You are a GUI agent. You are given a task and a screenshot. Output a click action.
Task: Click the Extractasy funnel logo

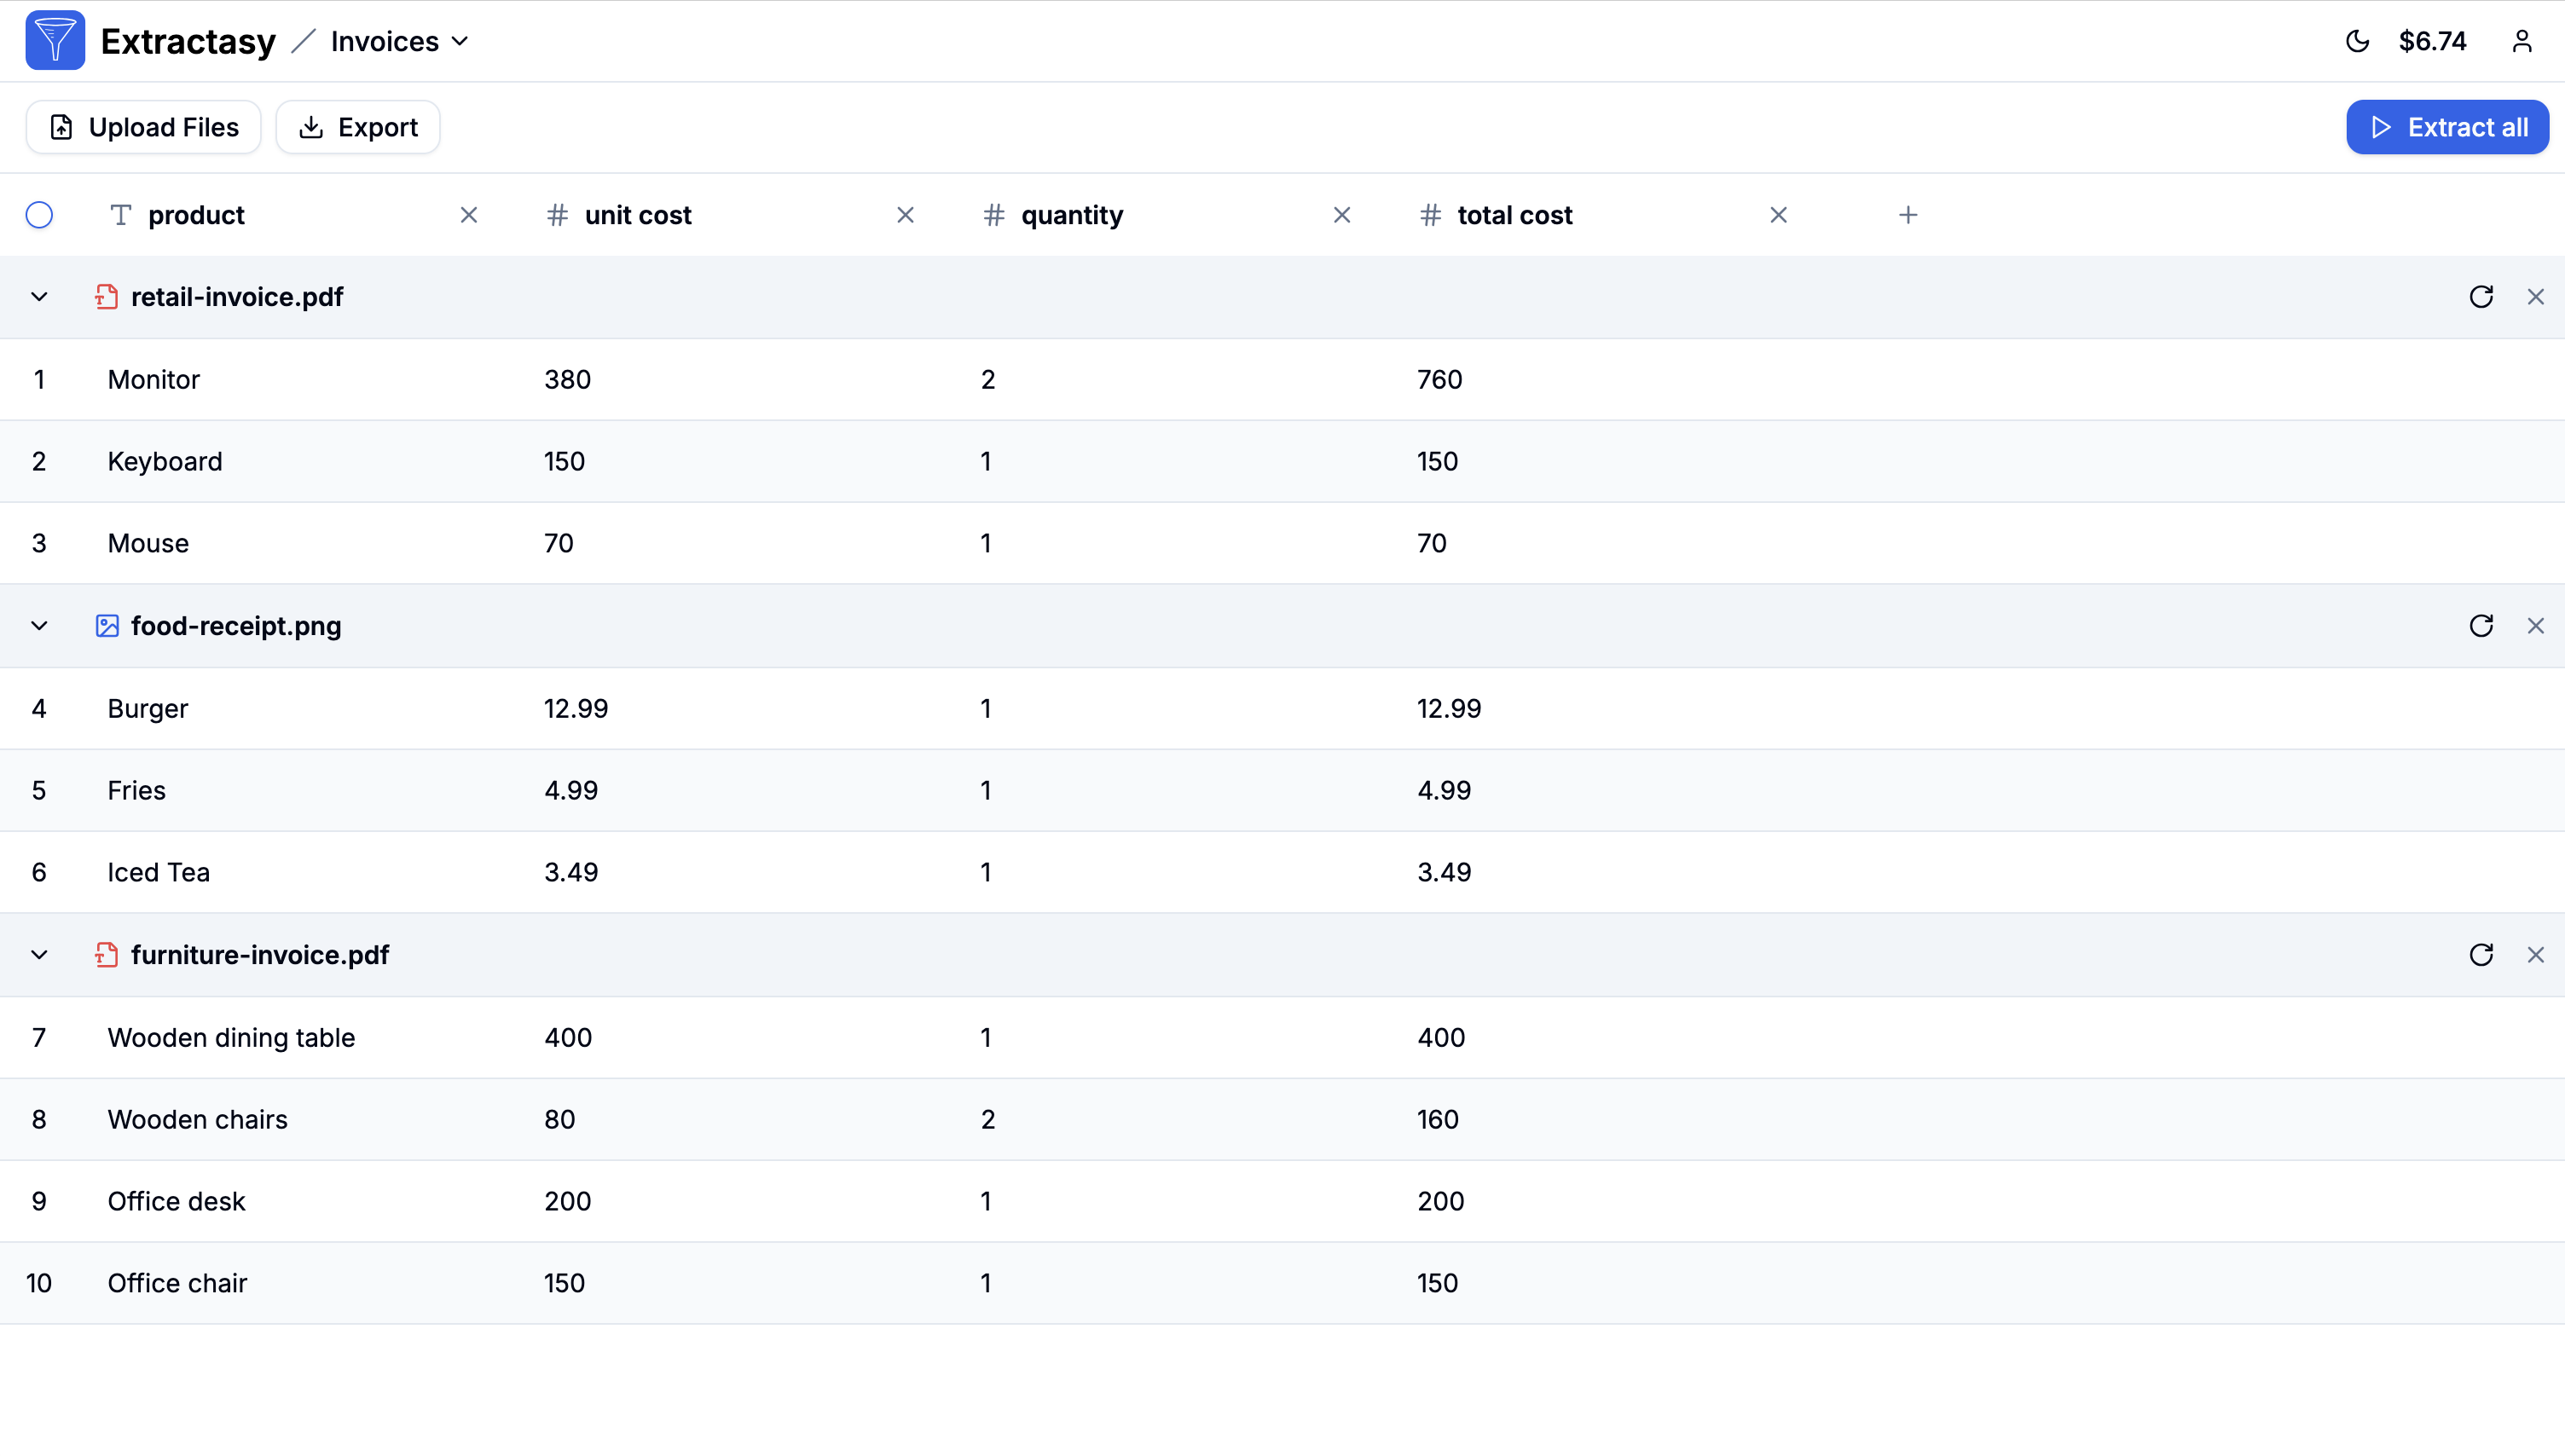click(x=55, y=41)
